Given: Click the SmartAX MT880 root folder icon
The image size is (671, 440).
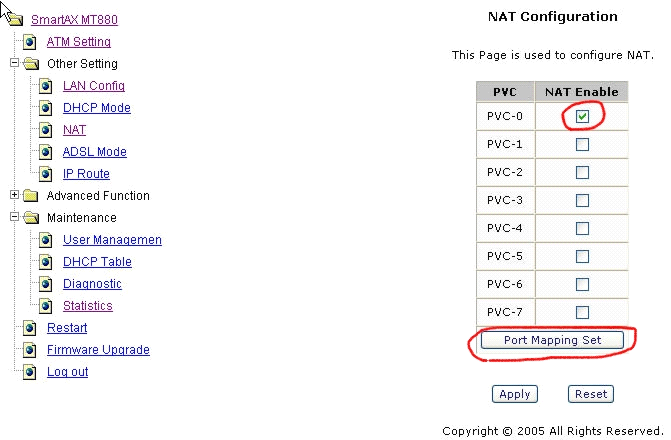Looking at the screenshot, I should [15, 19].
